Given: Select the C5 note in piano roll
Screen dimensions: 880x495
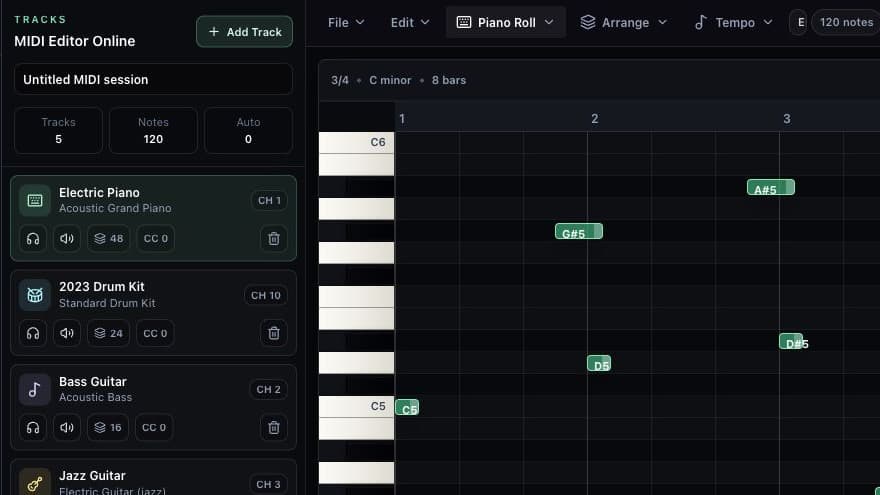Looking at the screenshot, I should tap(407, 407).
